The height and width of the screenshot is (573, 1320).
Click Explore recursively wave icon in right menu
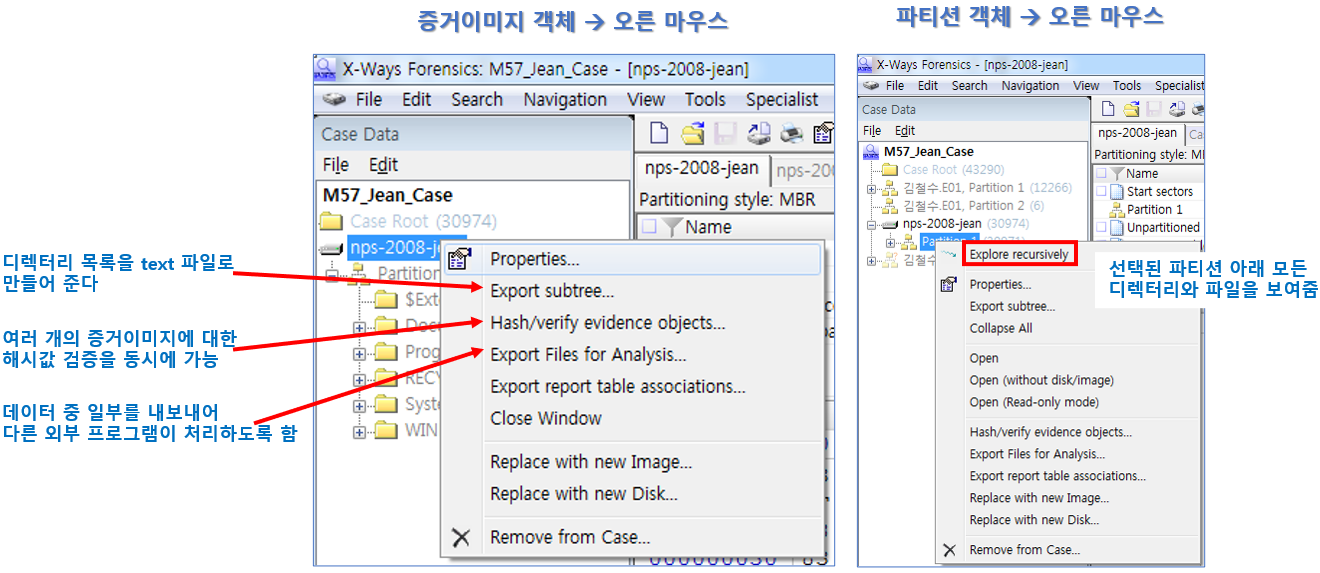[949, 255]
